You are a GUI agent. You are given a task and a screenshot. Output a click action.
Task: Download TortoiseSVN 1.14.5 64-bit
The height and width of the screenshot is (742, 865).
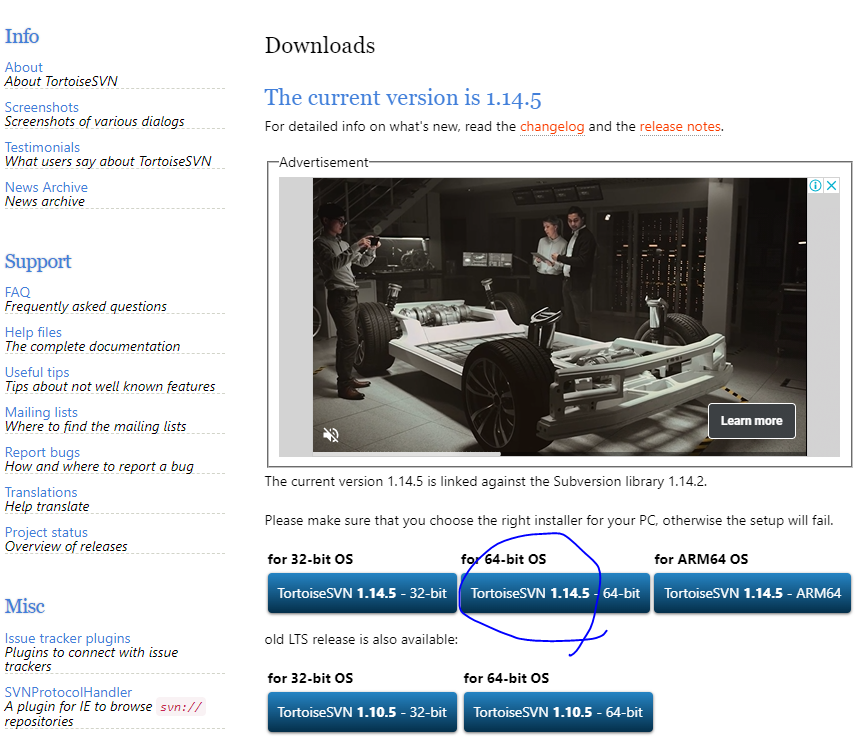555,593
